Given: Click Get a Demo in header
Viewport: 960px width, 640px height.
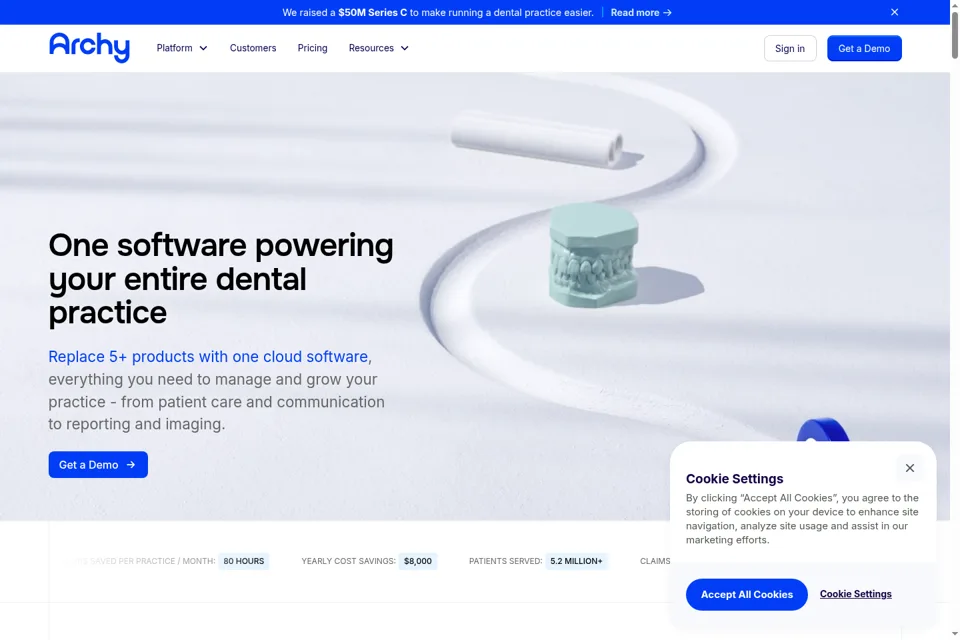Looking at the screenshot, I should point(864,48).
